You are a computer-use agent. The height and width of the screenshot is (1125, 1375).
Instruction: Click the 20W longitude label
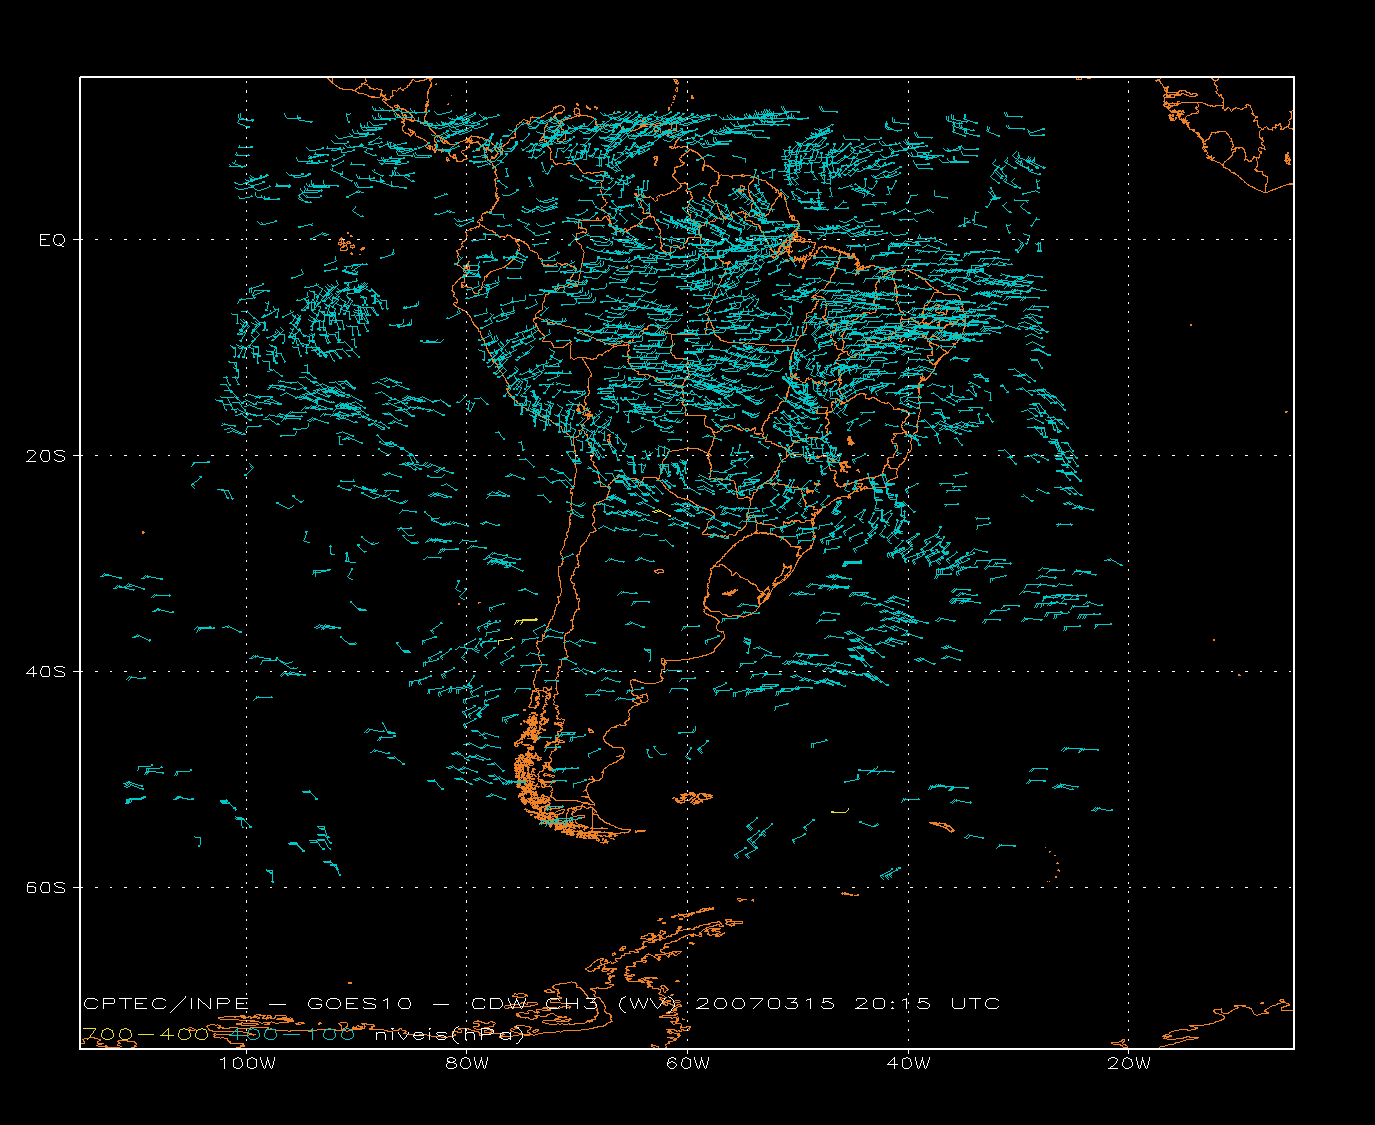point(1129,1063)
